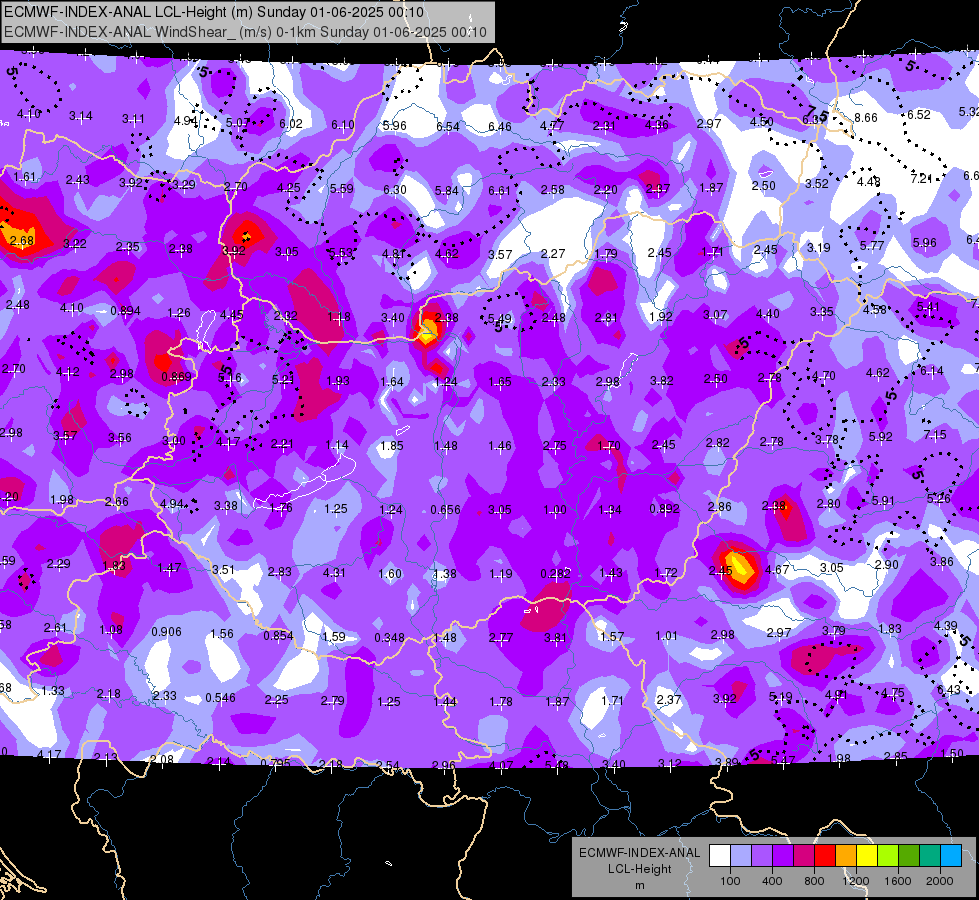979x900 pixels.
Task: Click the wind shear value 5.53
Action: tap(342, 252)
